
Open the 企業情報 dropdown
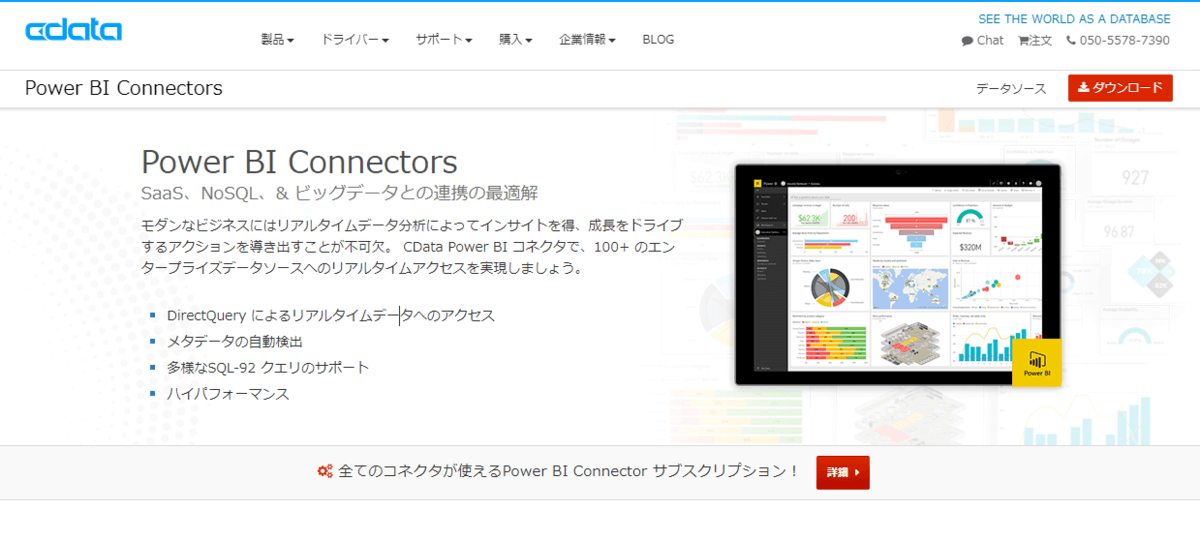click(x=587, y=40)
